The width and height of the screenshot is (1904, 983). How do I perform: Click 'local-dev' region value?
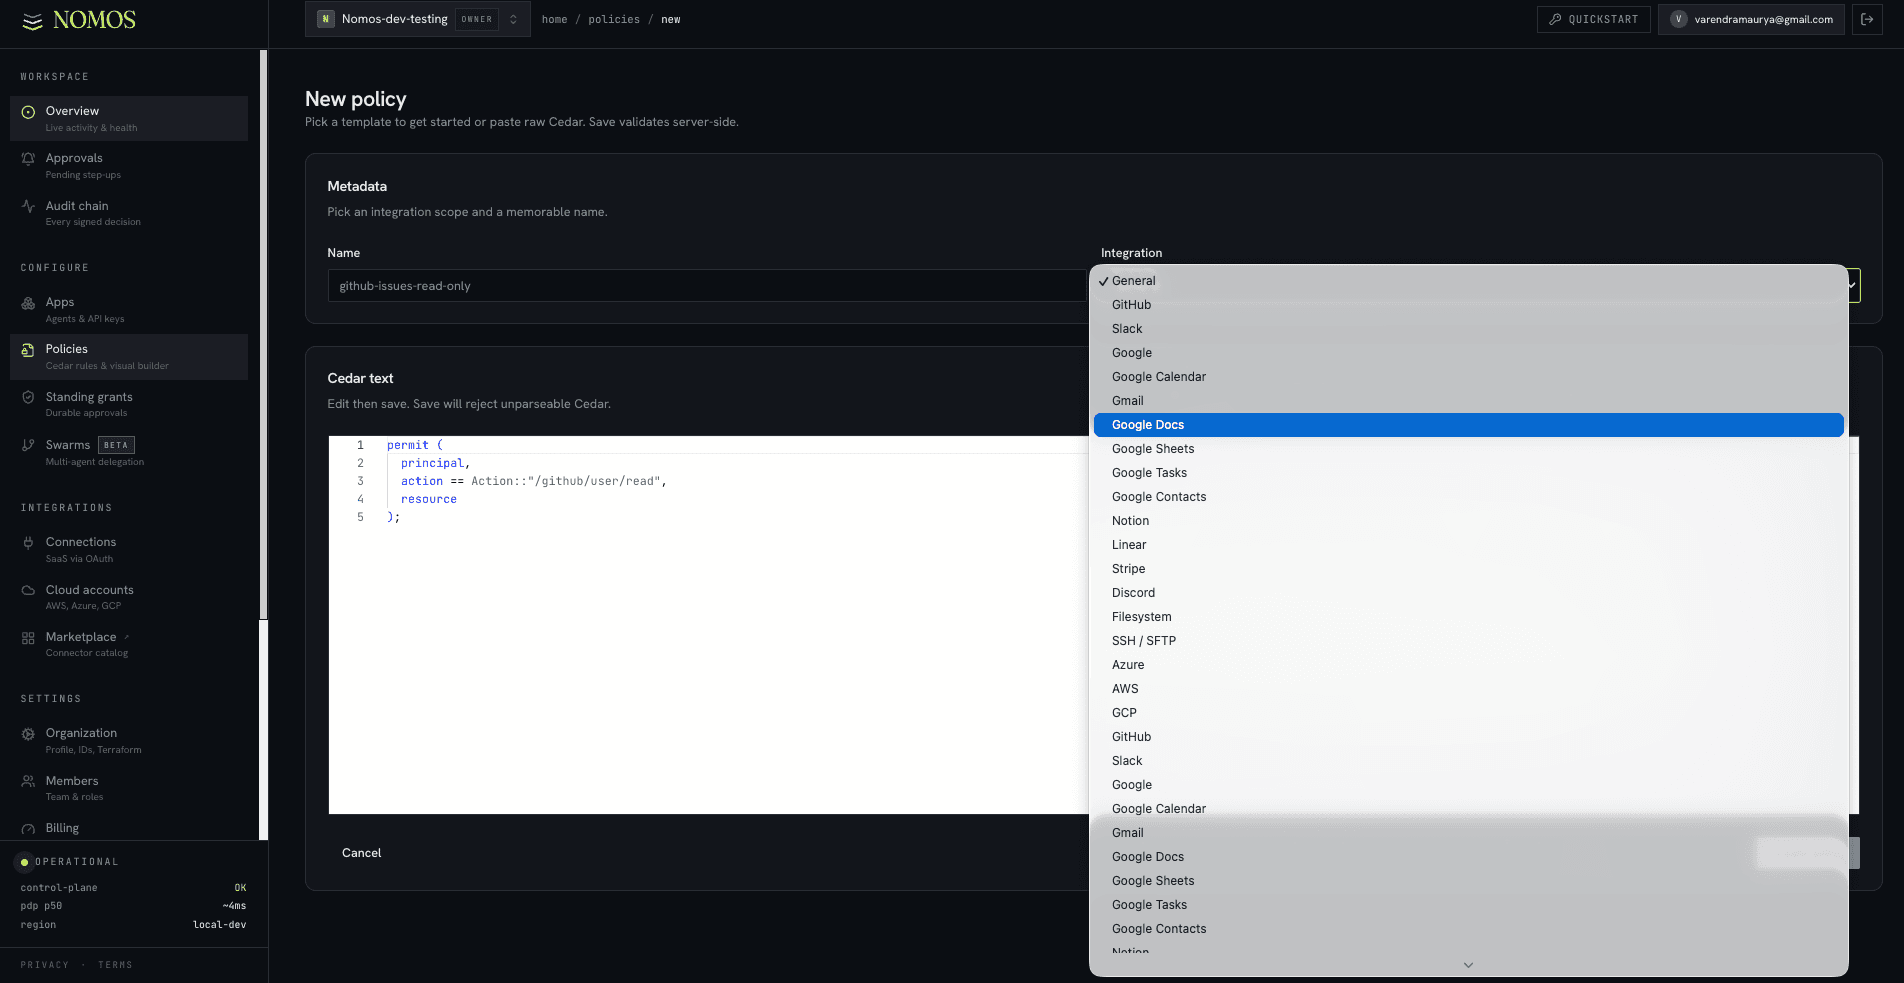(x=219, y=925)
